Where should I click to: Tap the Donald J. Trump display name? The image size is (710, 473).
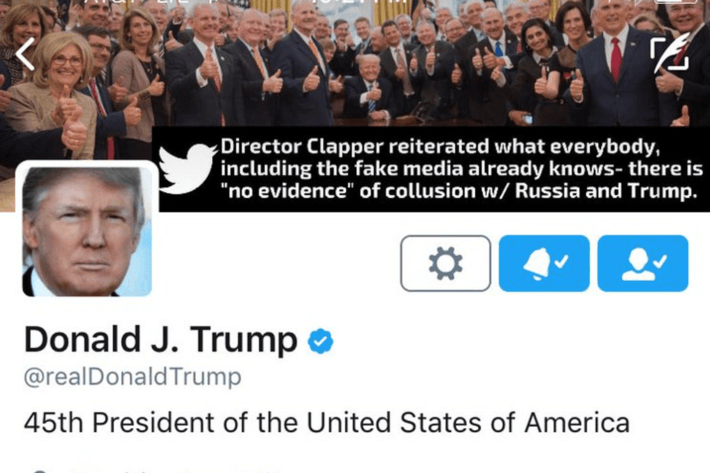coord(160,340)
